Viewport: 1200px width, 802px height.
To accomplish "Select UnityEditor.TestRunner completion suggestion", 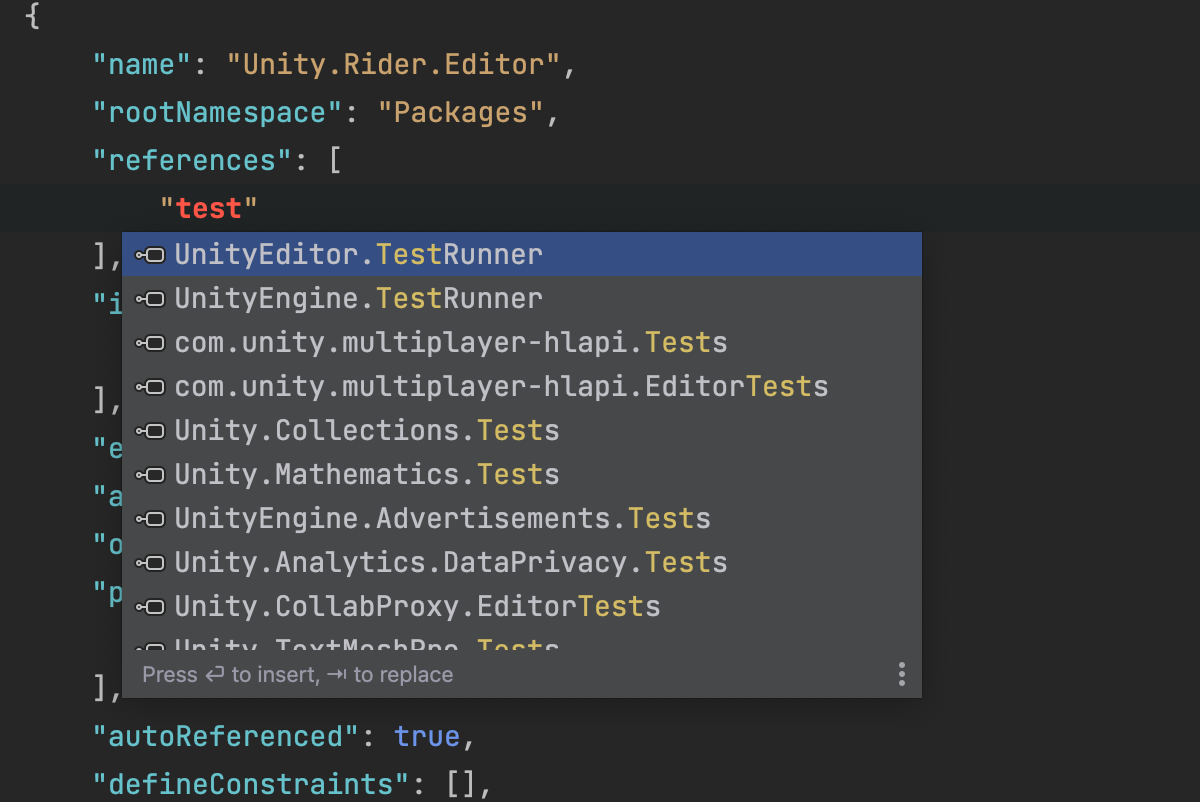I will [358, 255].
